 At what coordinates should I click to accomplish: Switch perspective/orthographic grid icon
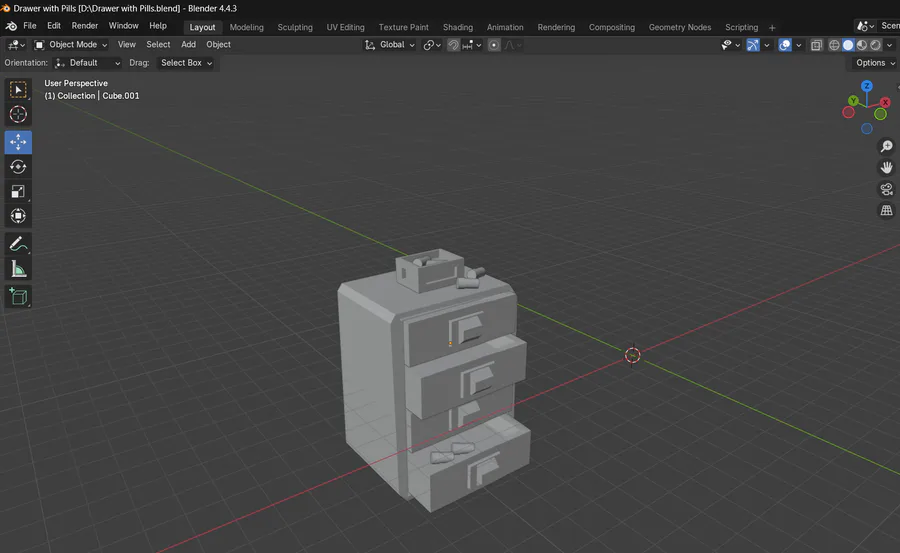coord(886,210)
